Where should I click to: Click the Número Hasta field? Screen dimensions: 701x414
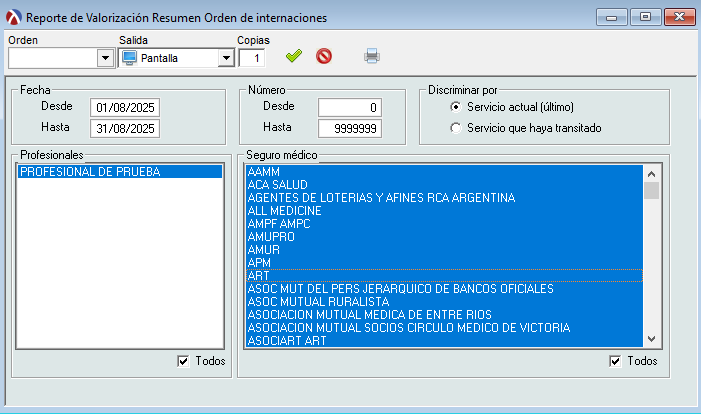click(349, 128)
